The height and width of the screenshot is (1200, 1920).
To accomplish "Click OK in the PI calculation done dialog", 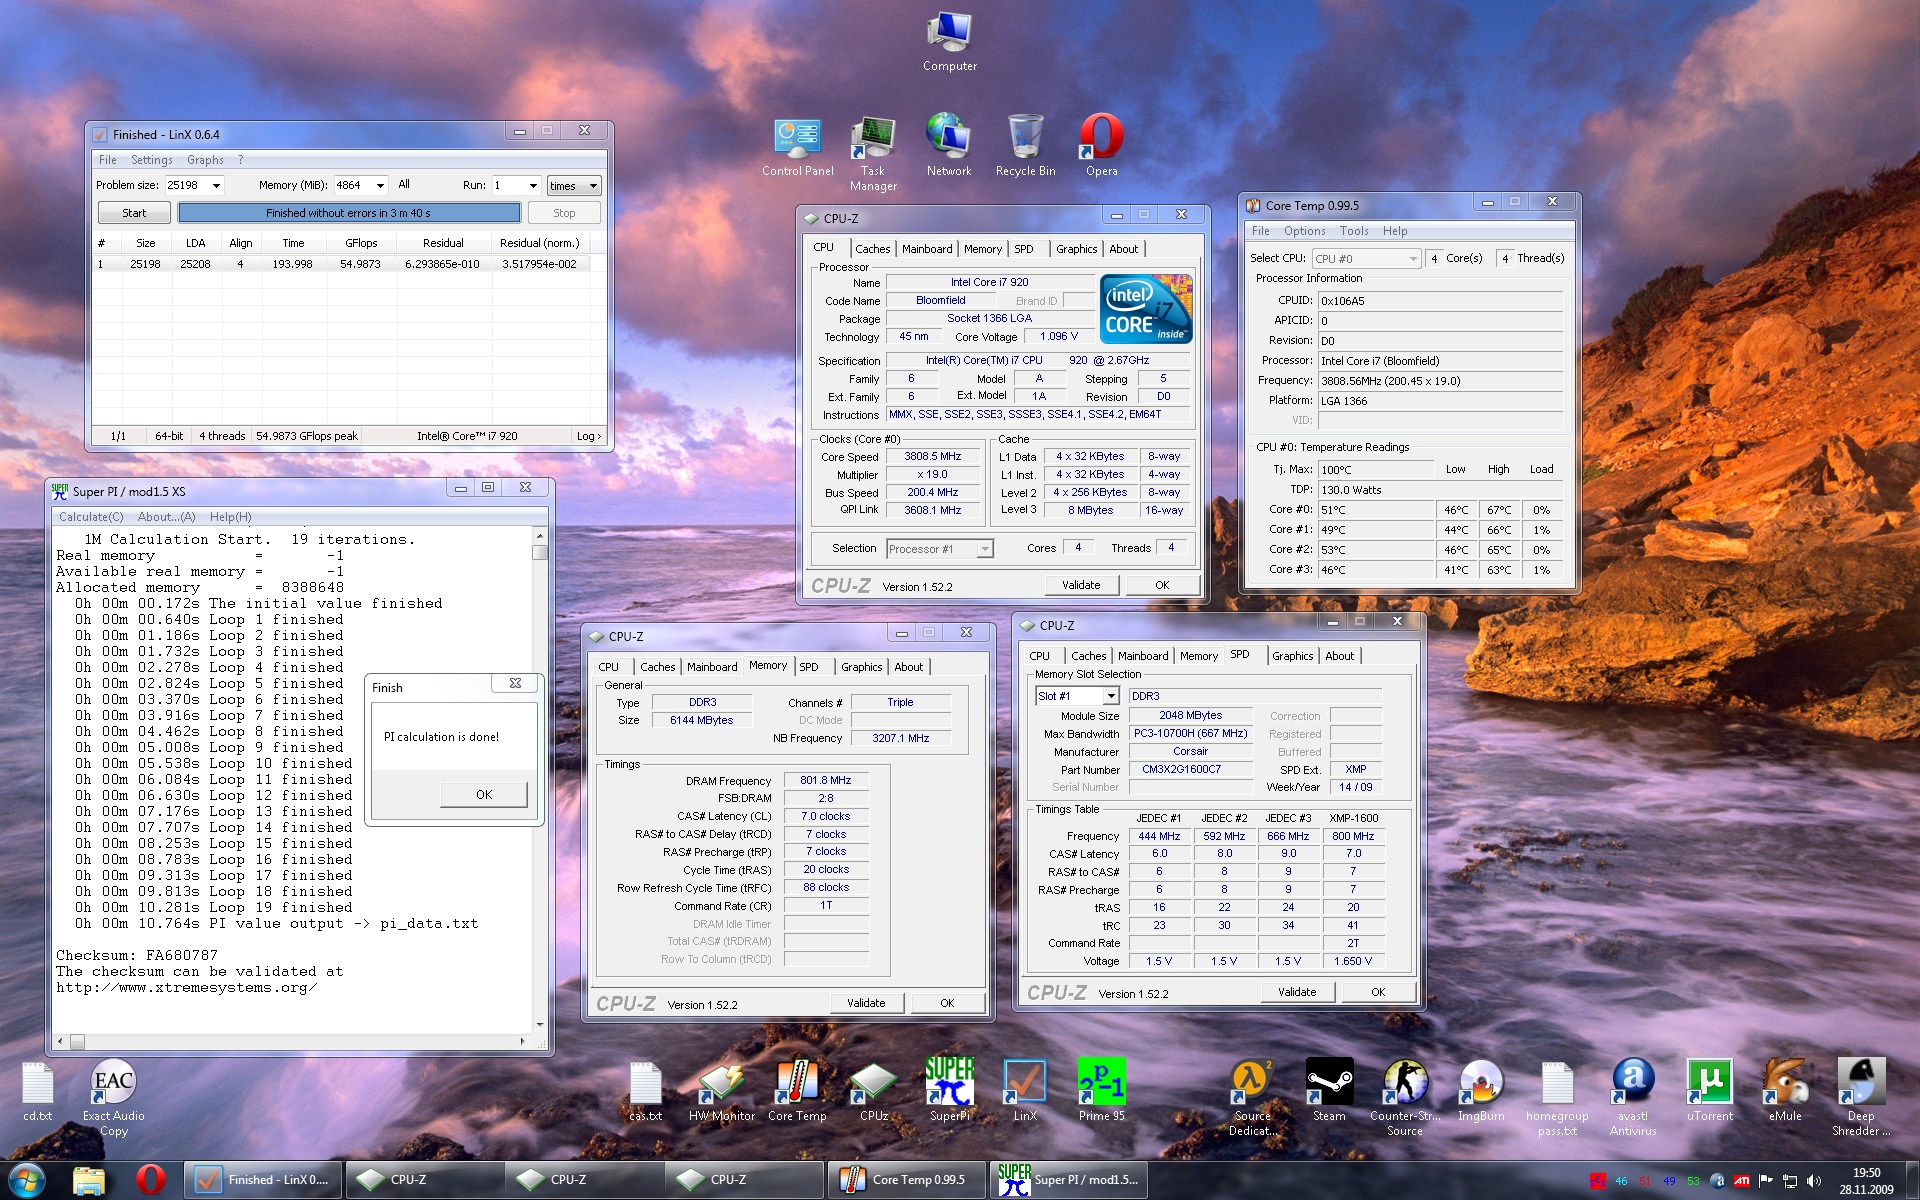I will (484, 794).
